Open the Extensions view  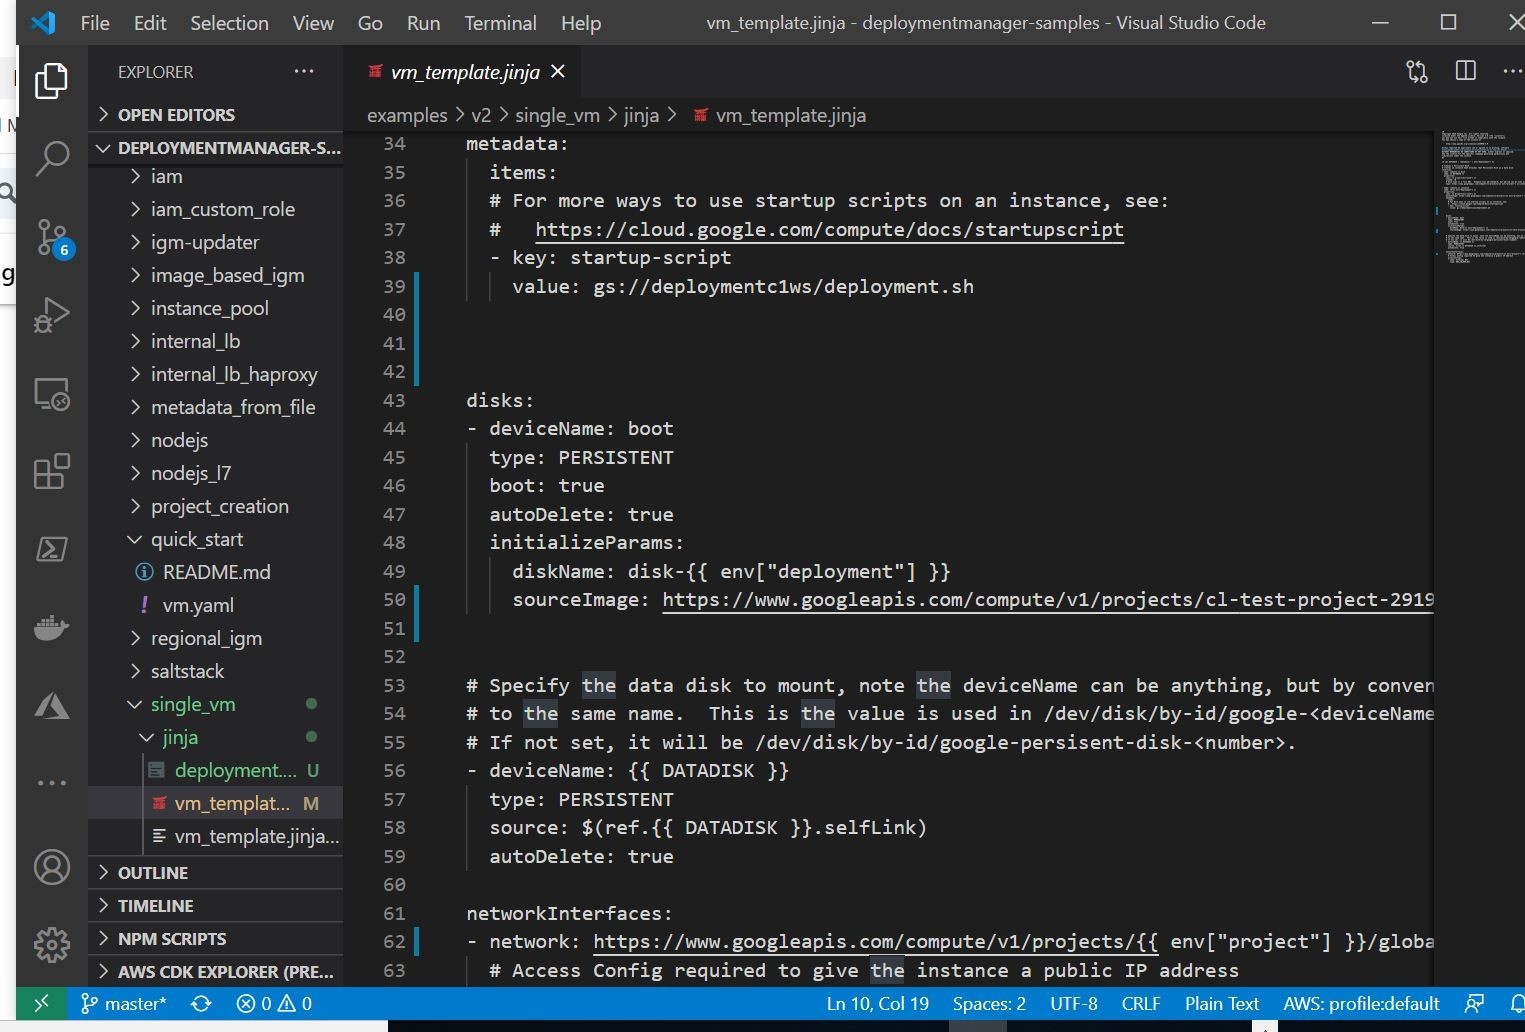(x=52, y=471)
